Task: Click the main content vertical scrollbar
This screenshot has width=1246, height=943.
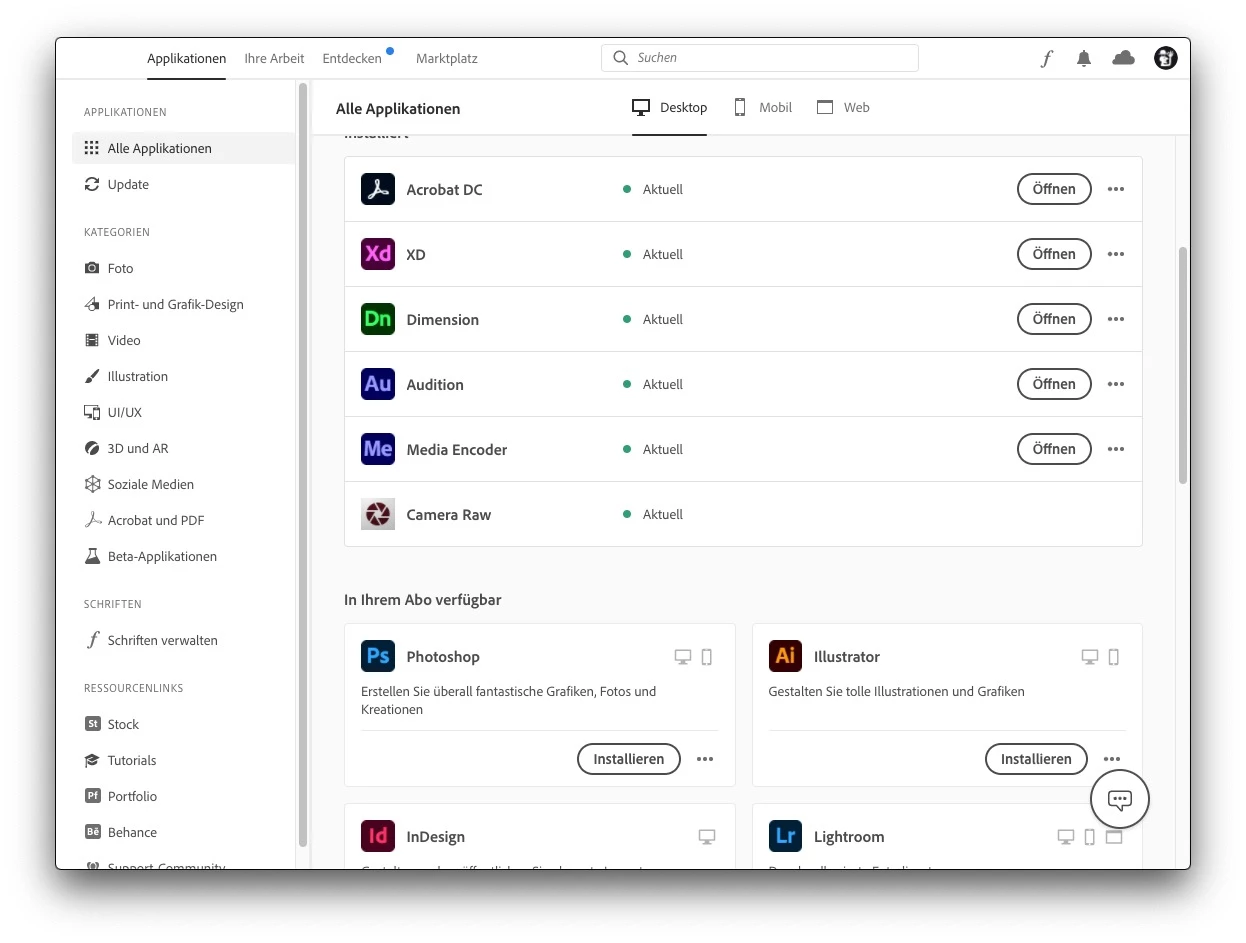Action: pyautogui.click(x=1183, y=365)
